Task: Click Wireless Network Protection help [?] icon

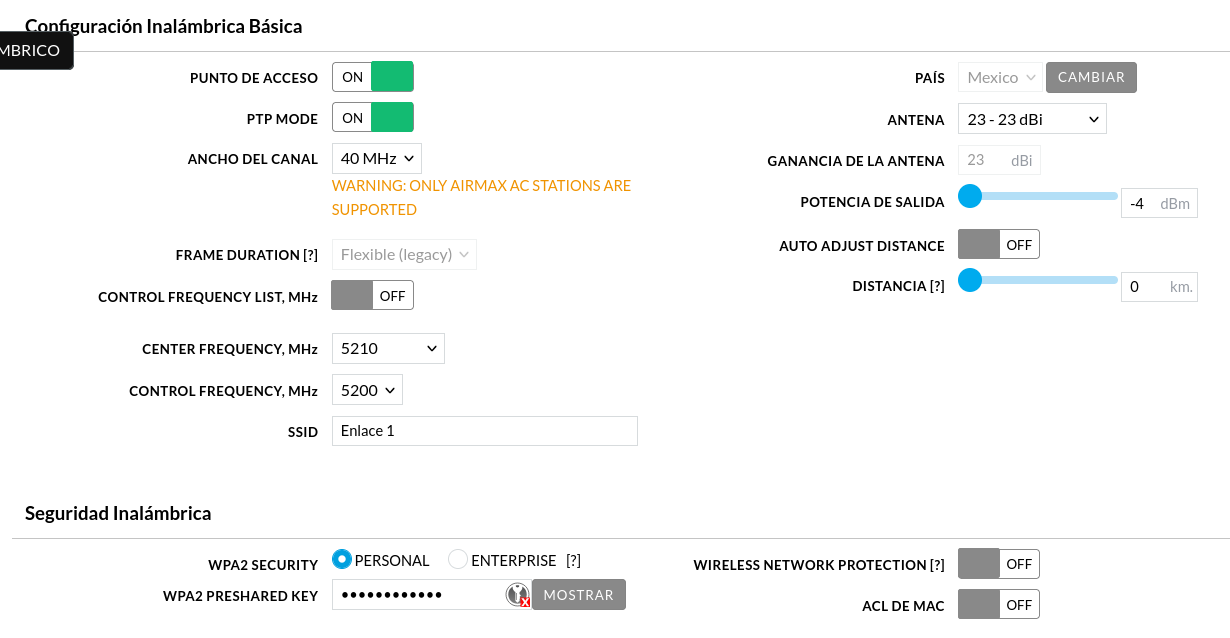Action: [x=936, y=565]
